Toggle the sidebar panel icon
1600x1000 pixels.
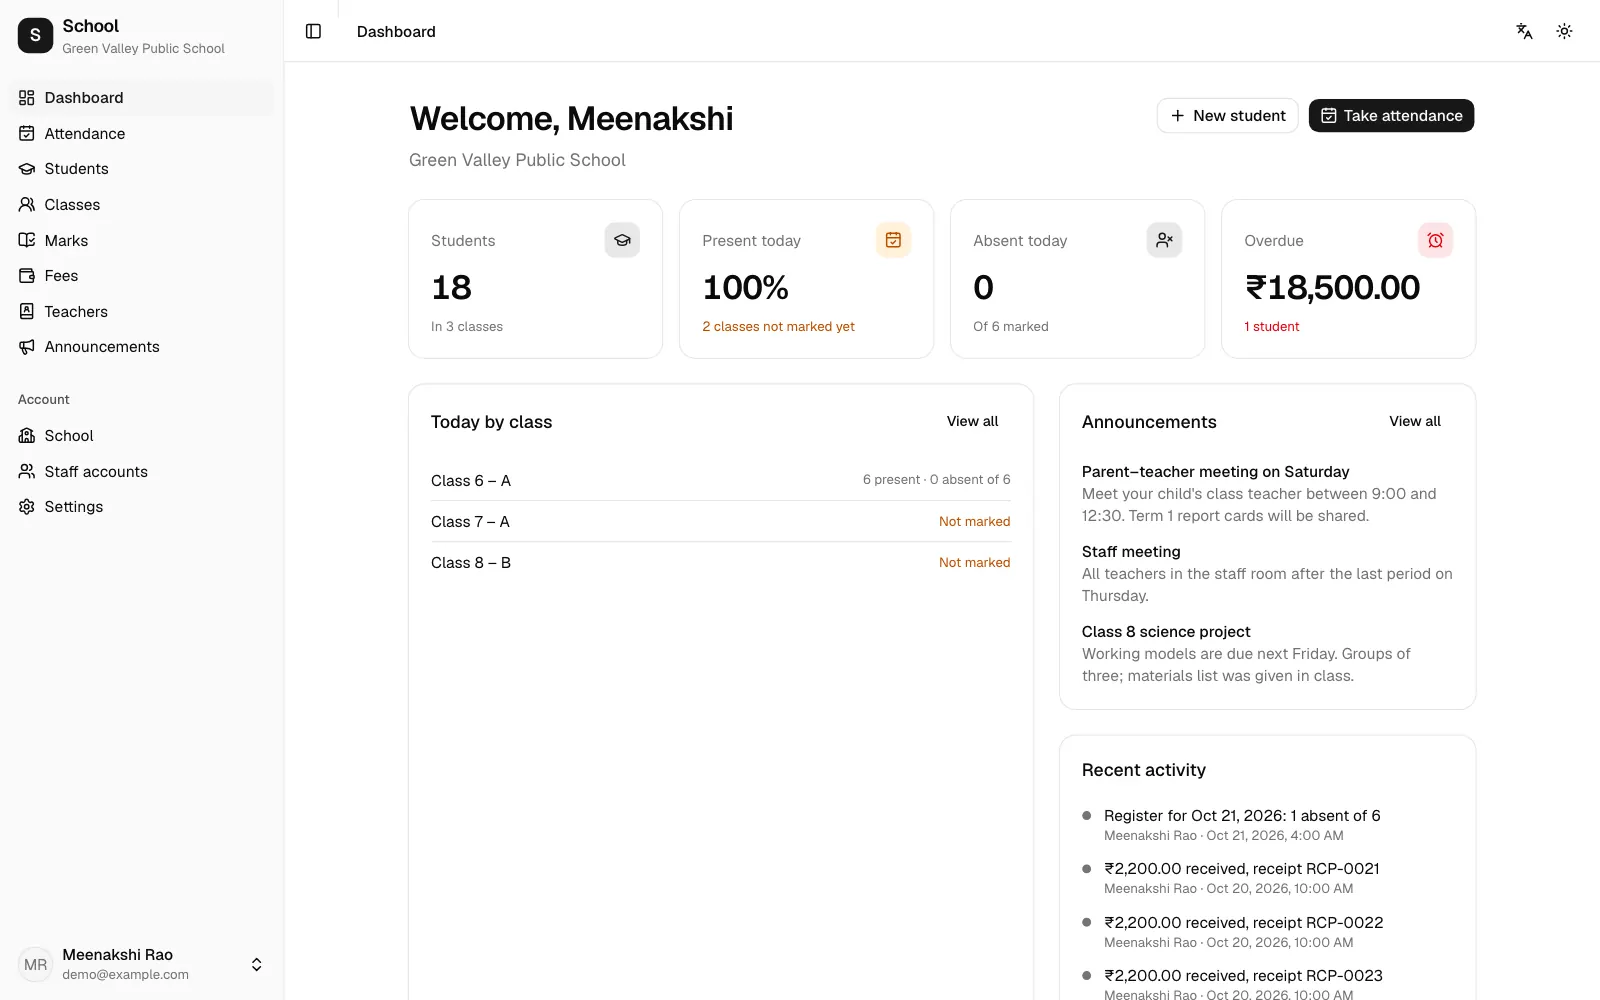click(x=313, y=31)
